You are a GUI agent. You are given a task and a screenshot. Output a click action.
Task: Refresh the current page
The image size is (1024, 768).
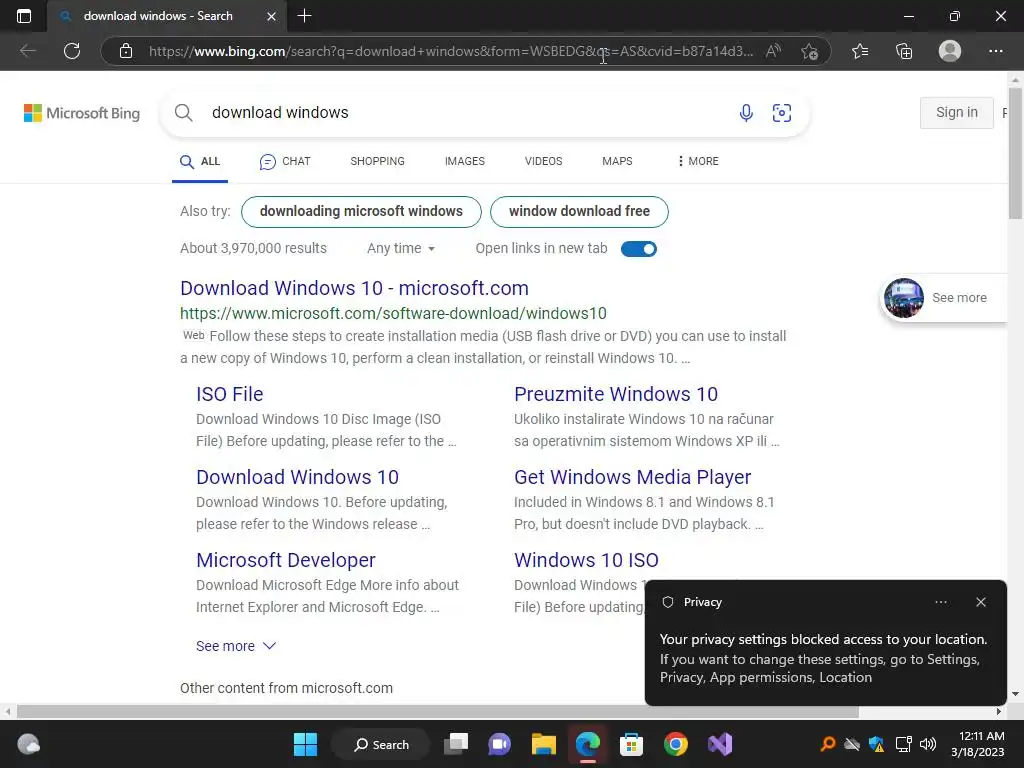[x=72, y=51]
